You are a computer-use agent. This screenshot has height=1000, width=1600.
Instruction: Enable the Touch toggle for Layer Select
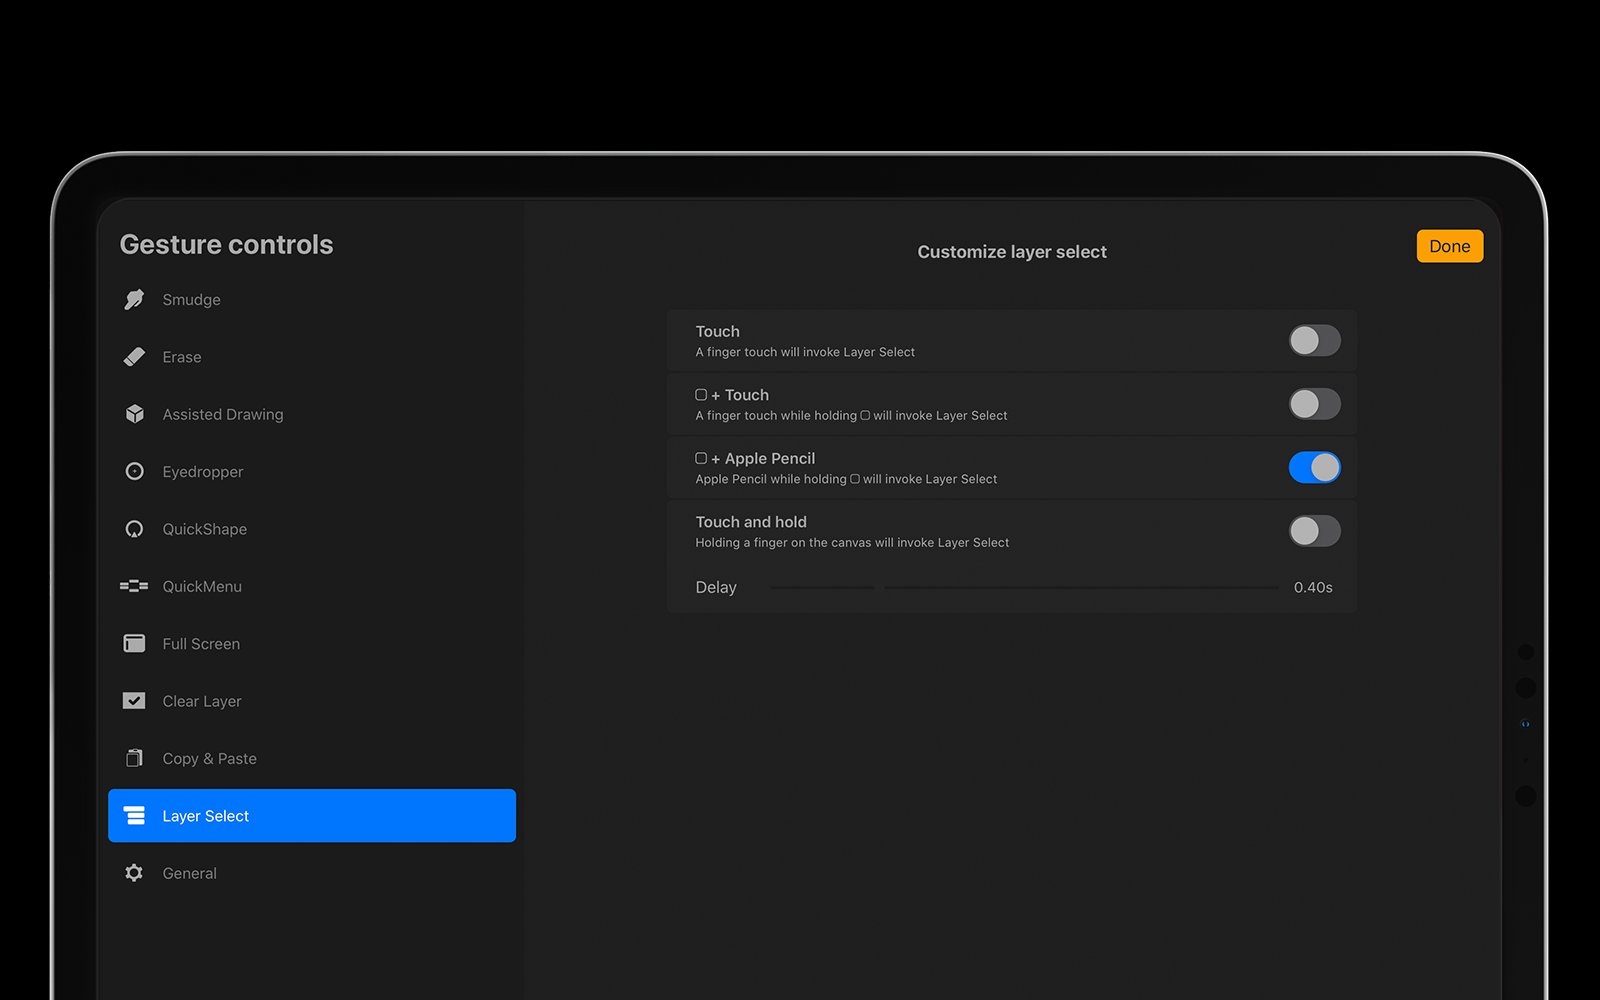(1314, 341)
